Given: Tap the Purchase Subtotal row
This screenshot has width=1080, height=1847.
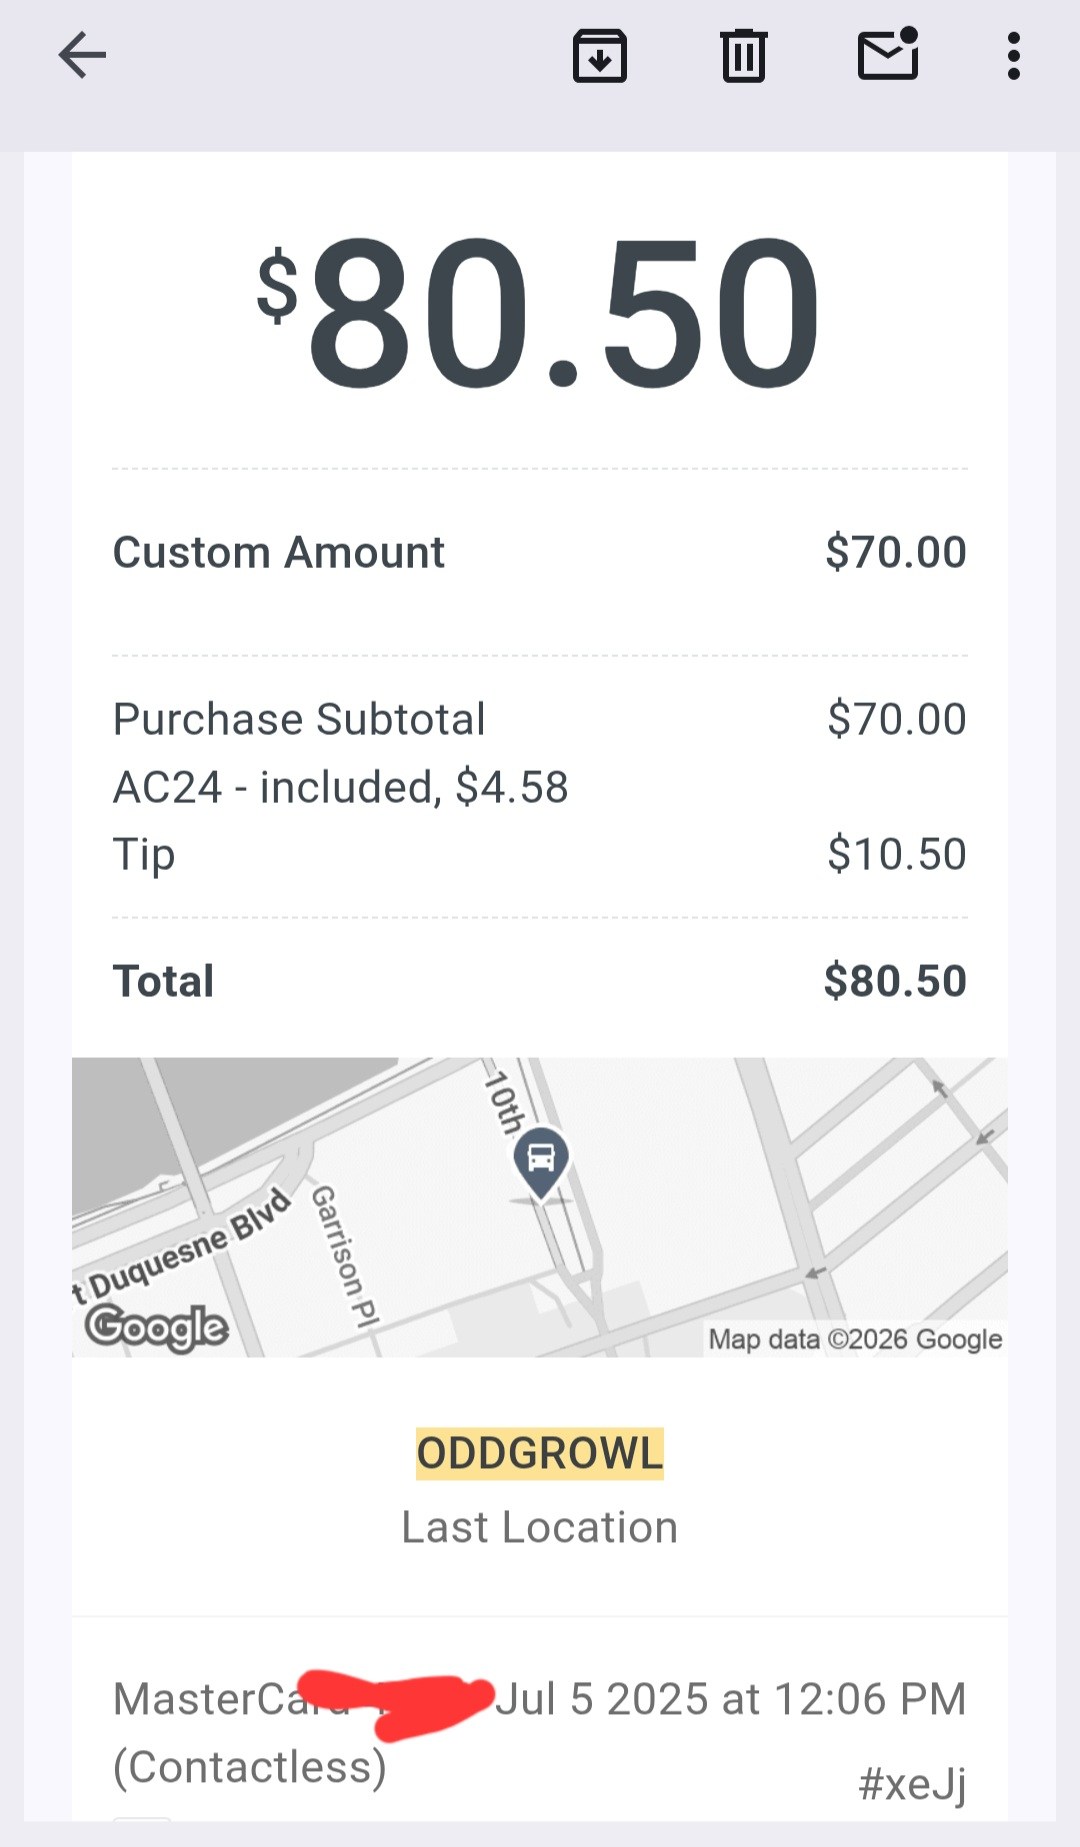Looking at the screenshot, I should (299, 719).
